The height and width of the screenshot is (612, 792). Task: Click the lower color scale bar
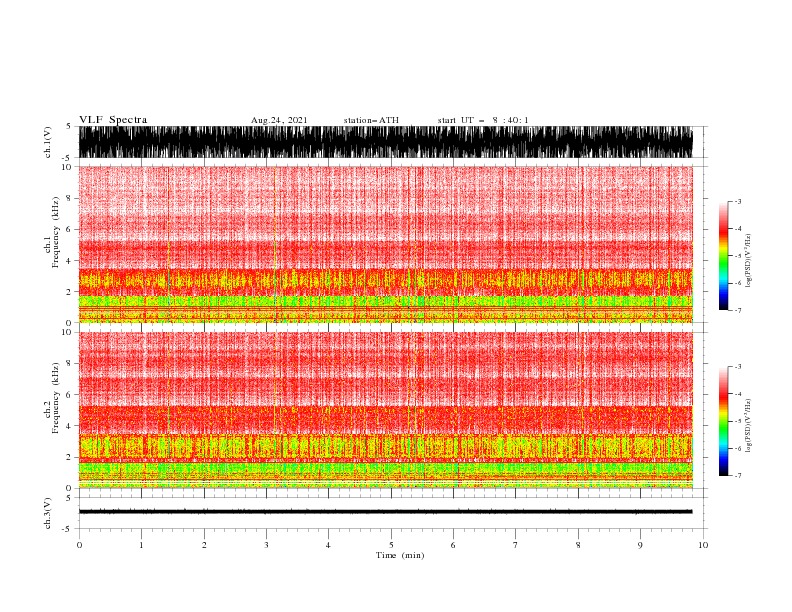[x=723, y=421]
